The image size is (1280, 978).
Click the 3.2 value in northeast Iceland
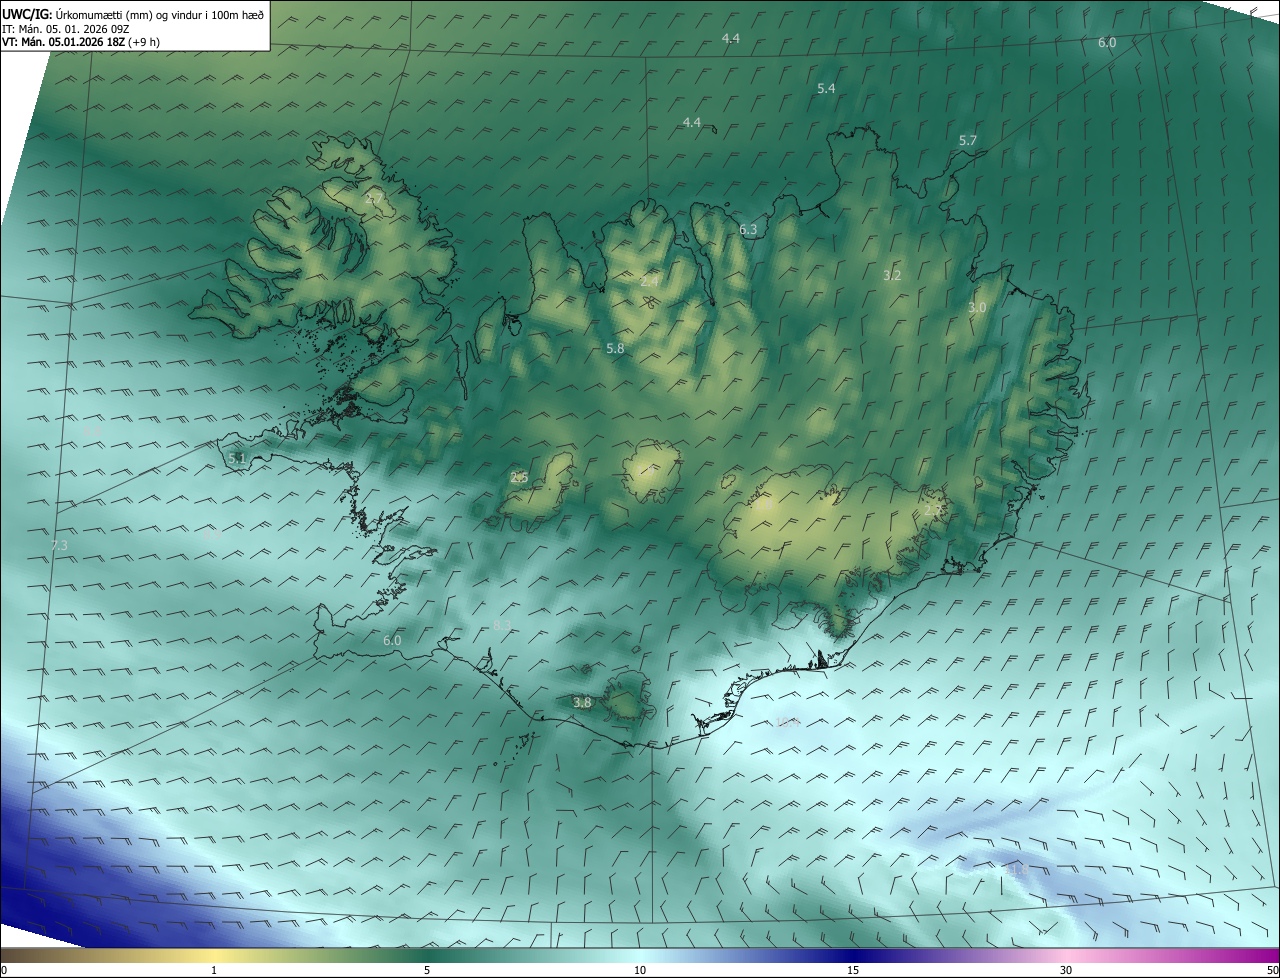click(x=893, y=274)
